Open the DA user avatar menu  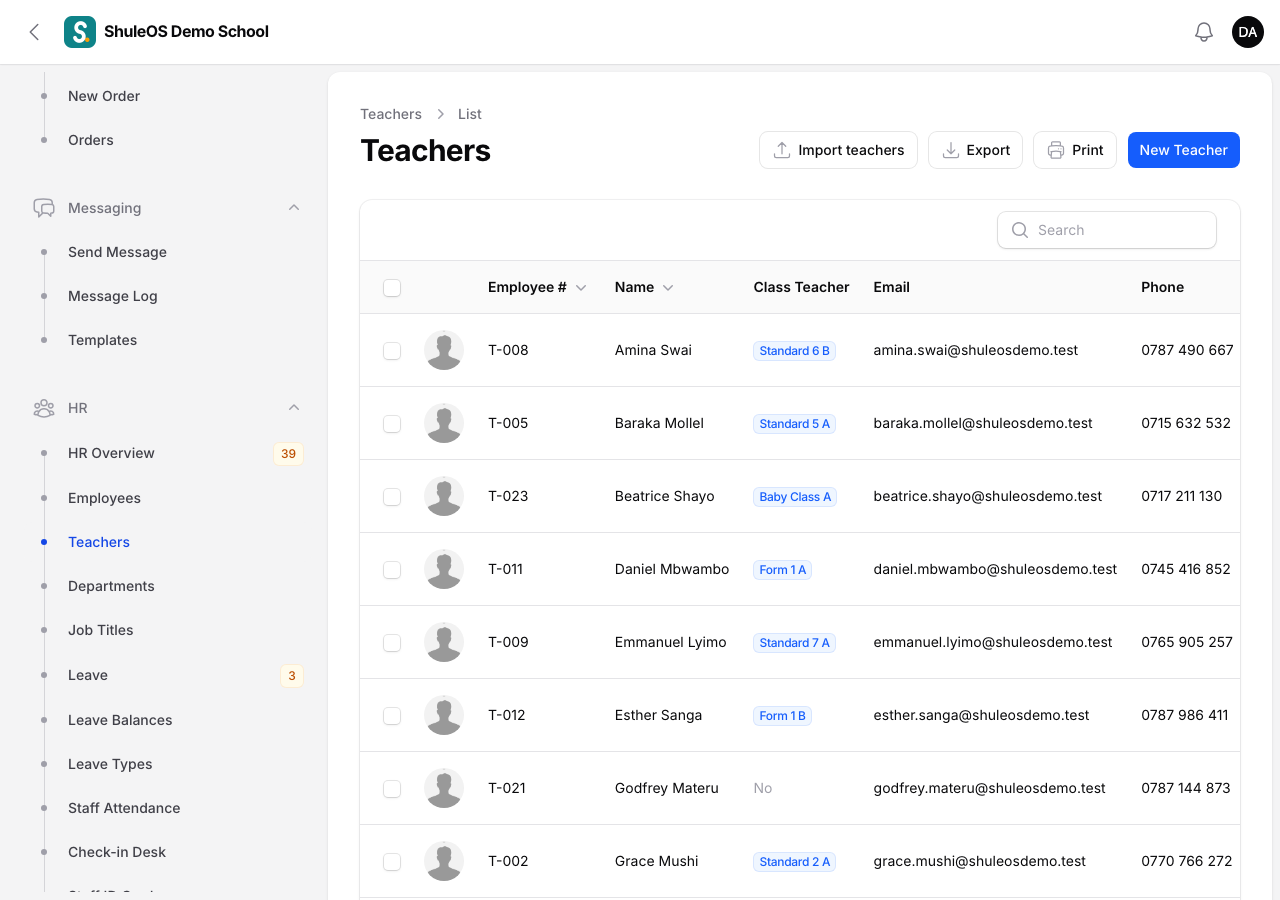[x=1248, y=32]
